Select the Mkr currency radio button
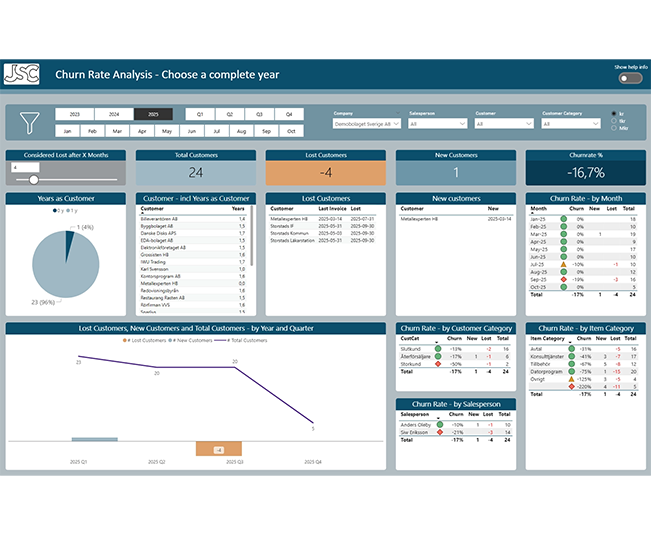Screen dimensions: 651x535 point(614,128)
